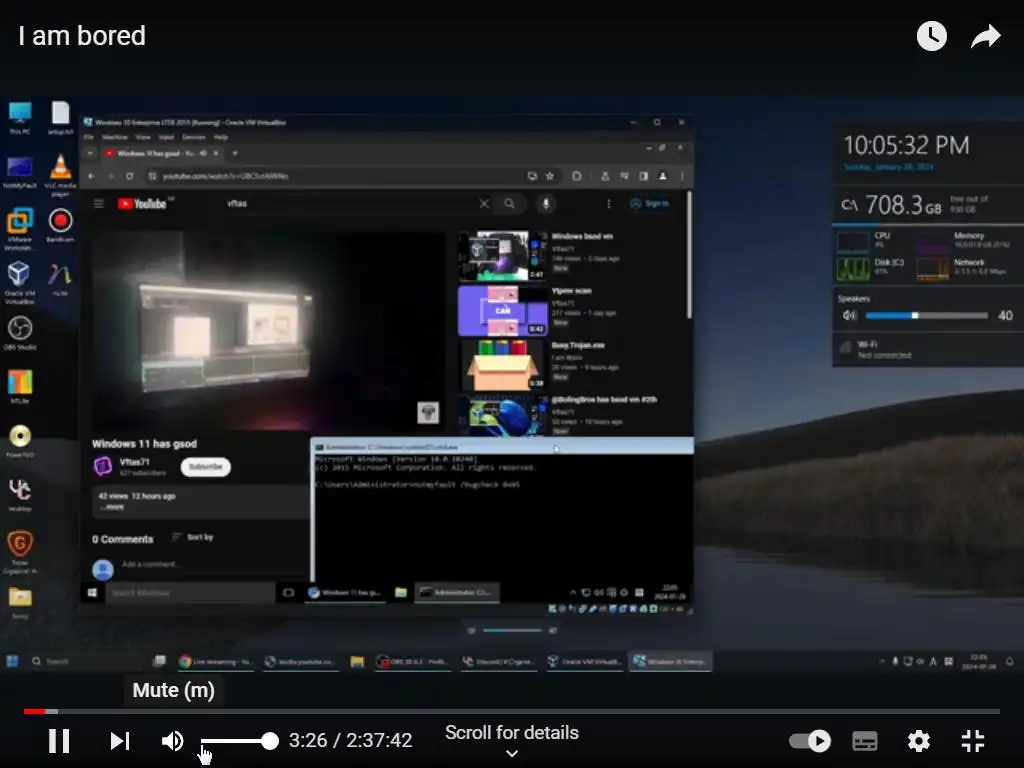Click Topaz Gigapixel desktop icon
This screenshot has height=768, width=1024.
click(x=20, y=552)
